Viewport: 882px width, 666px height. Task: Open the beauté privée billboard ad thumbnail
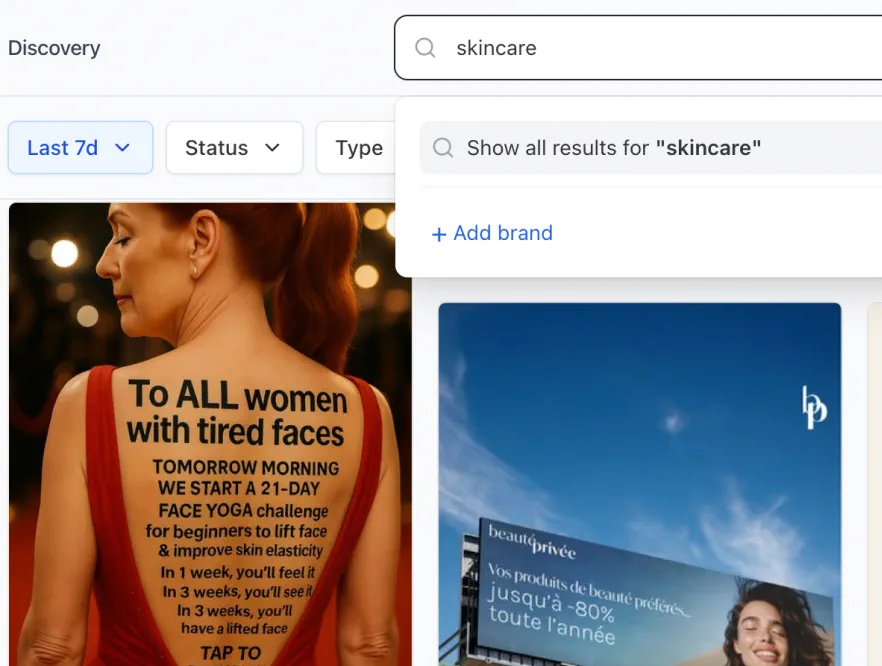click(x=640, y=484)
